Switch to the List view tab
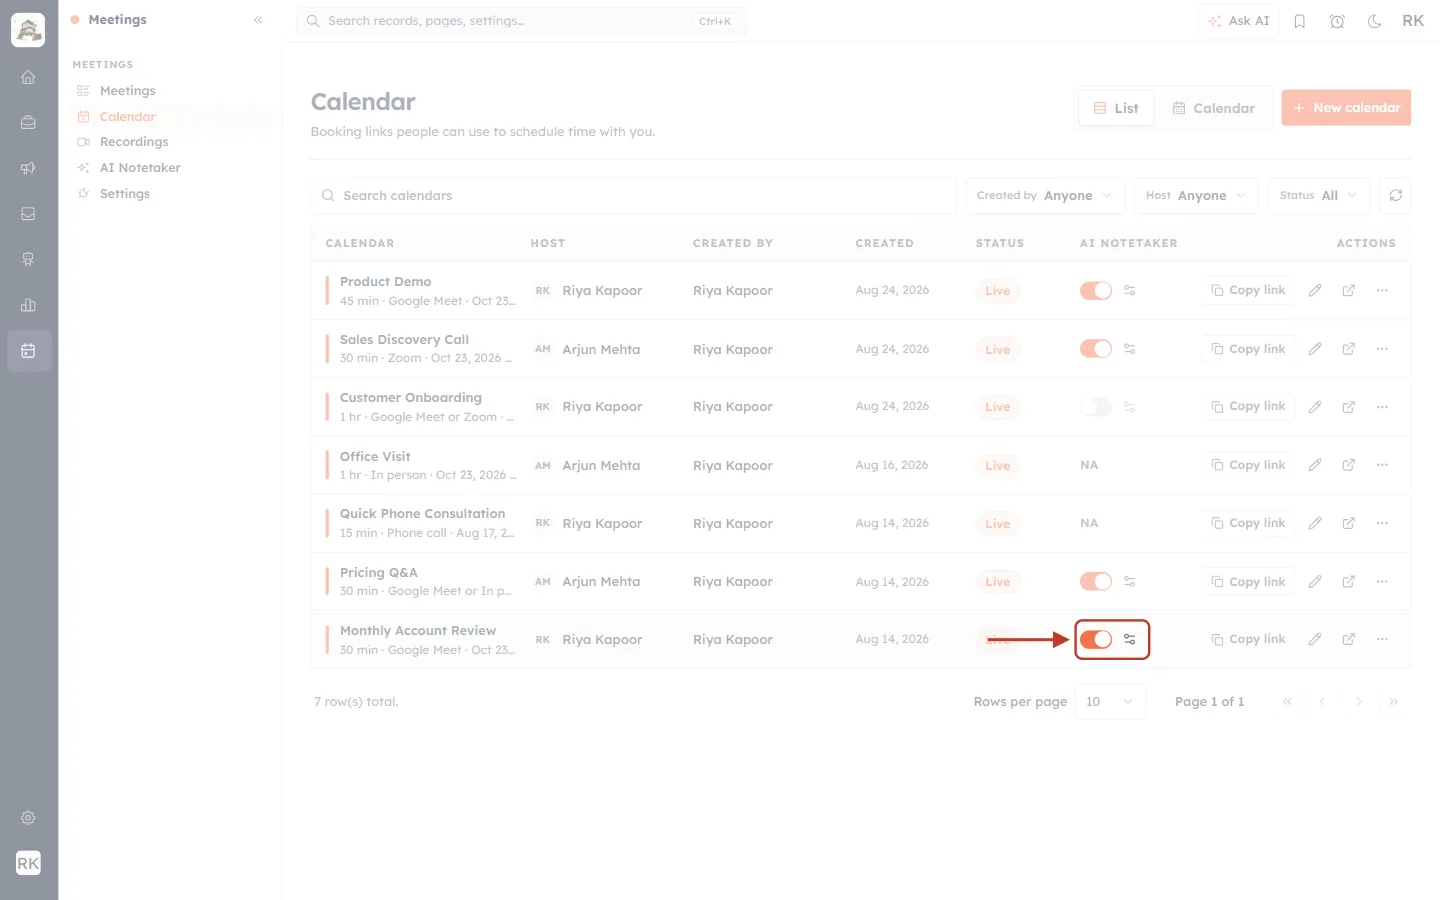Screen dimensions: 1440x900 pyautogui.click(x=1116, y=108)
